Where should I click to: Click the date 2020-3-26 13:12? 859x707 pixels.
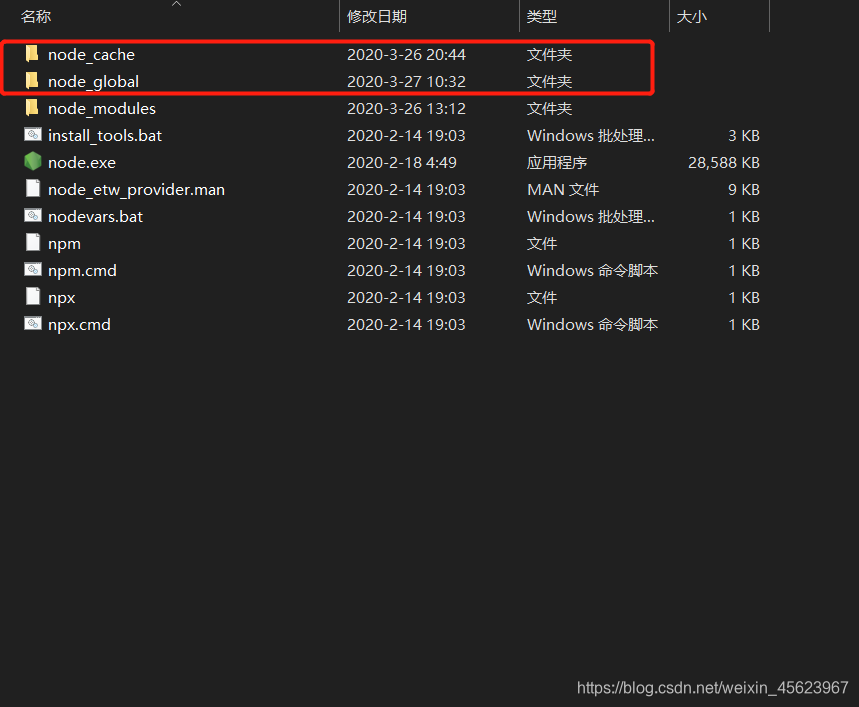click(406, 108)
